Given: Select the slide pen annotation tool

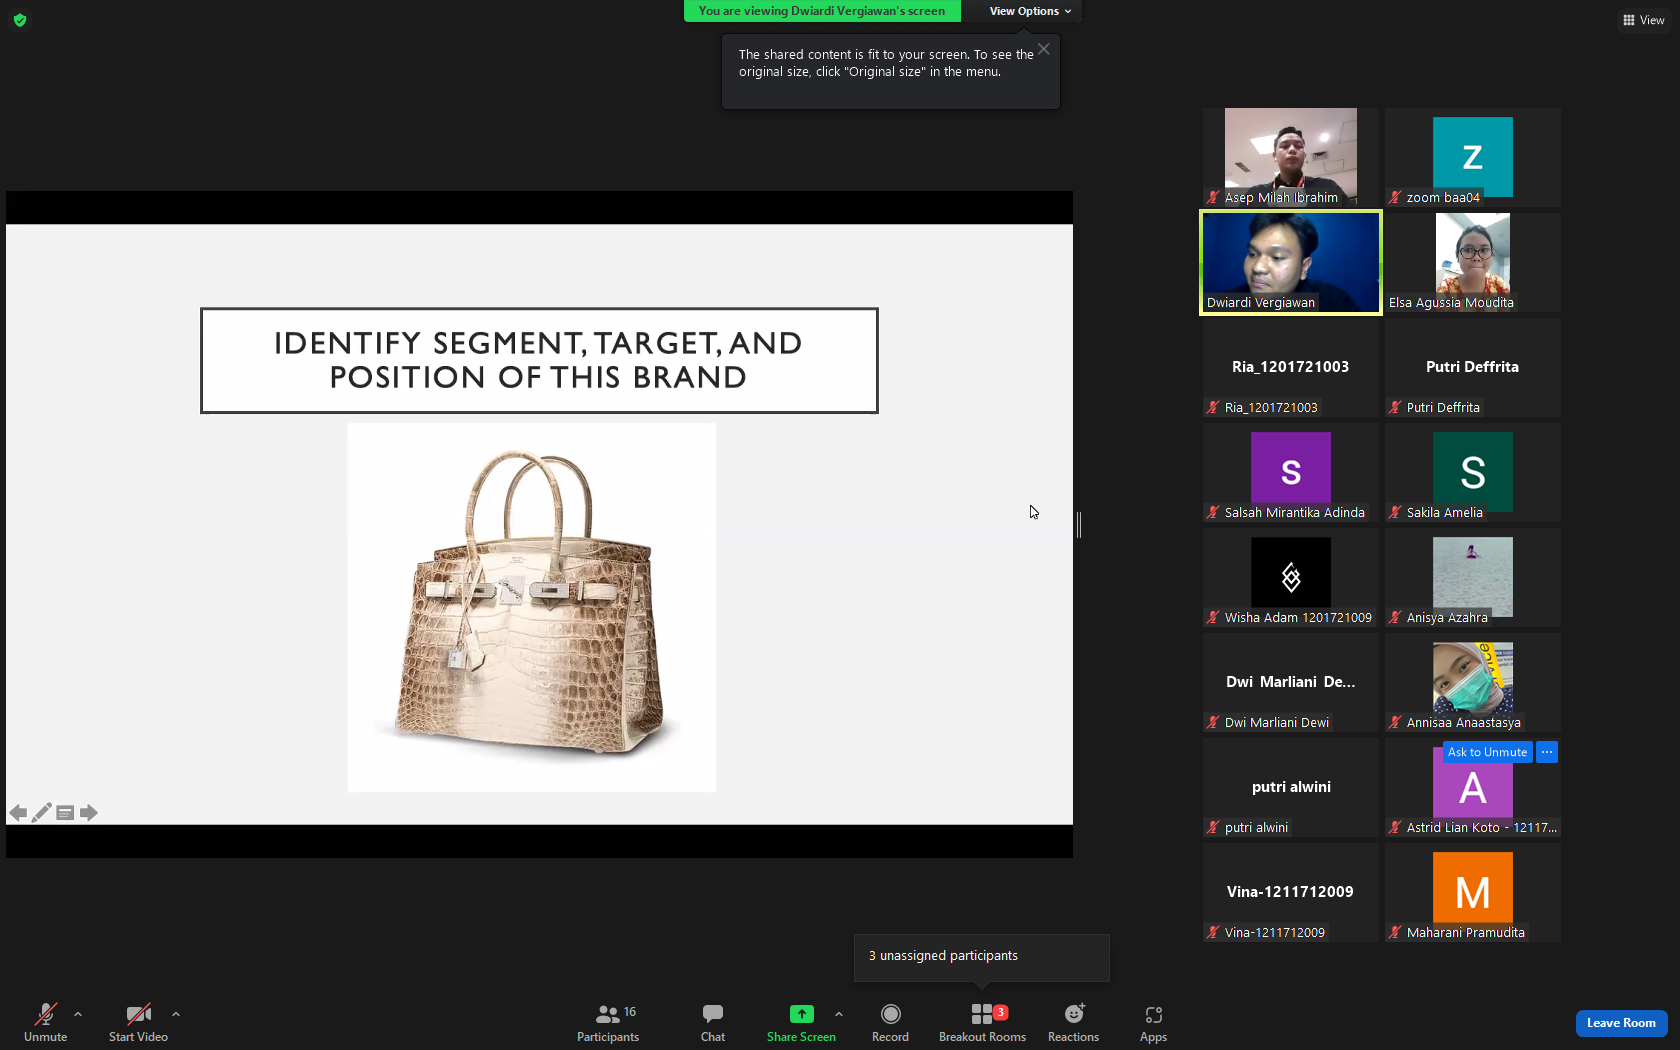Looking at the screenshot, I should pyautogui.click(x=41, y=813).
